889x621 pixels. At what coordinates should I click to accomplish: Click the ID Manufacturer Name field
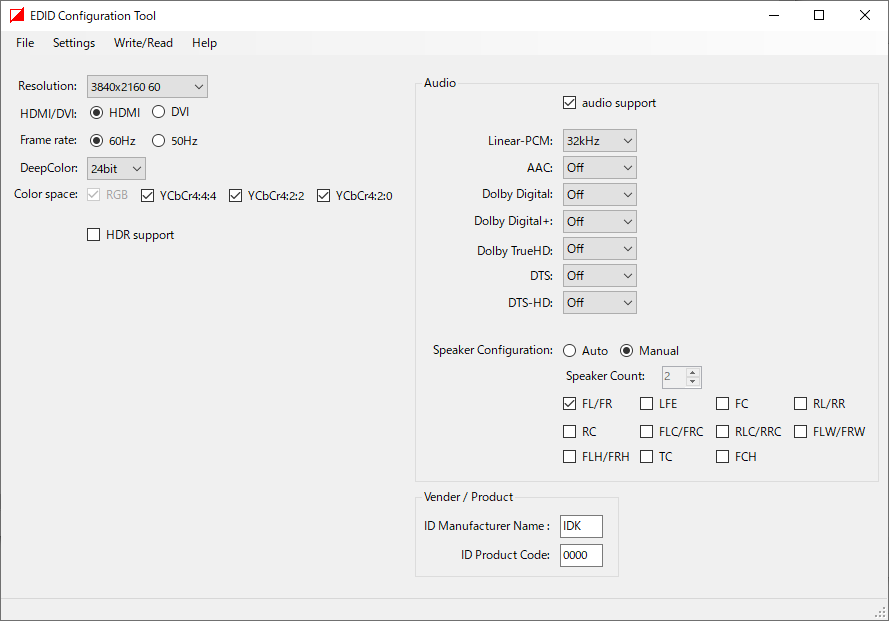581,526
